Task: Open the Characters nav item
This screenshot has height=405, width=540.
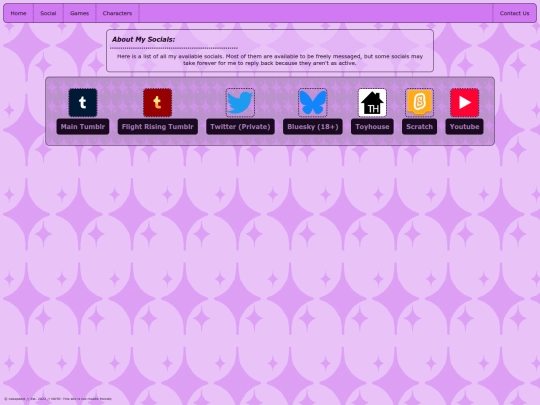Action: pos(117,13)
